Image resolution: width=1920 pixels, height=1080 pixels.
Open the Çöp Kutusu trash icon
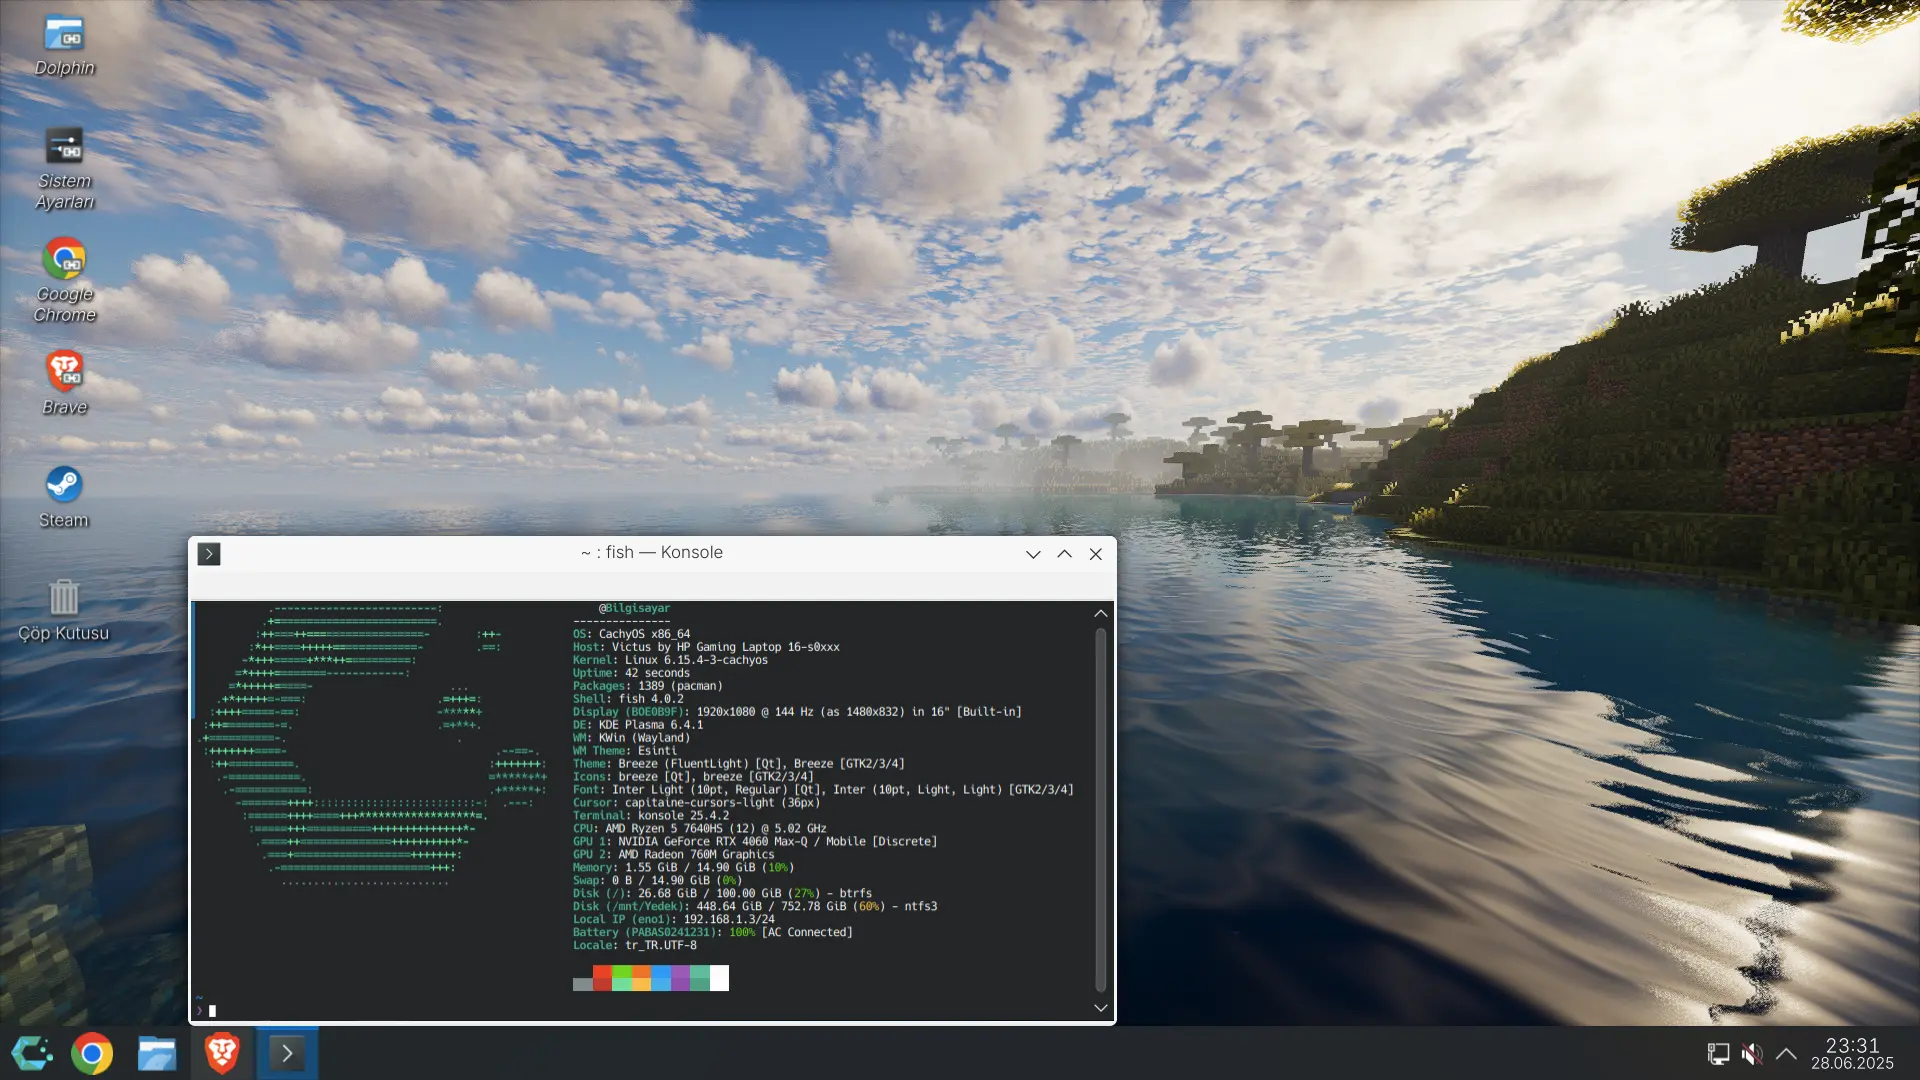(x=64, y=610)
